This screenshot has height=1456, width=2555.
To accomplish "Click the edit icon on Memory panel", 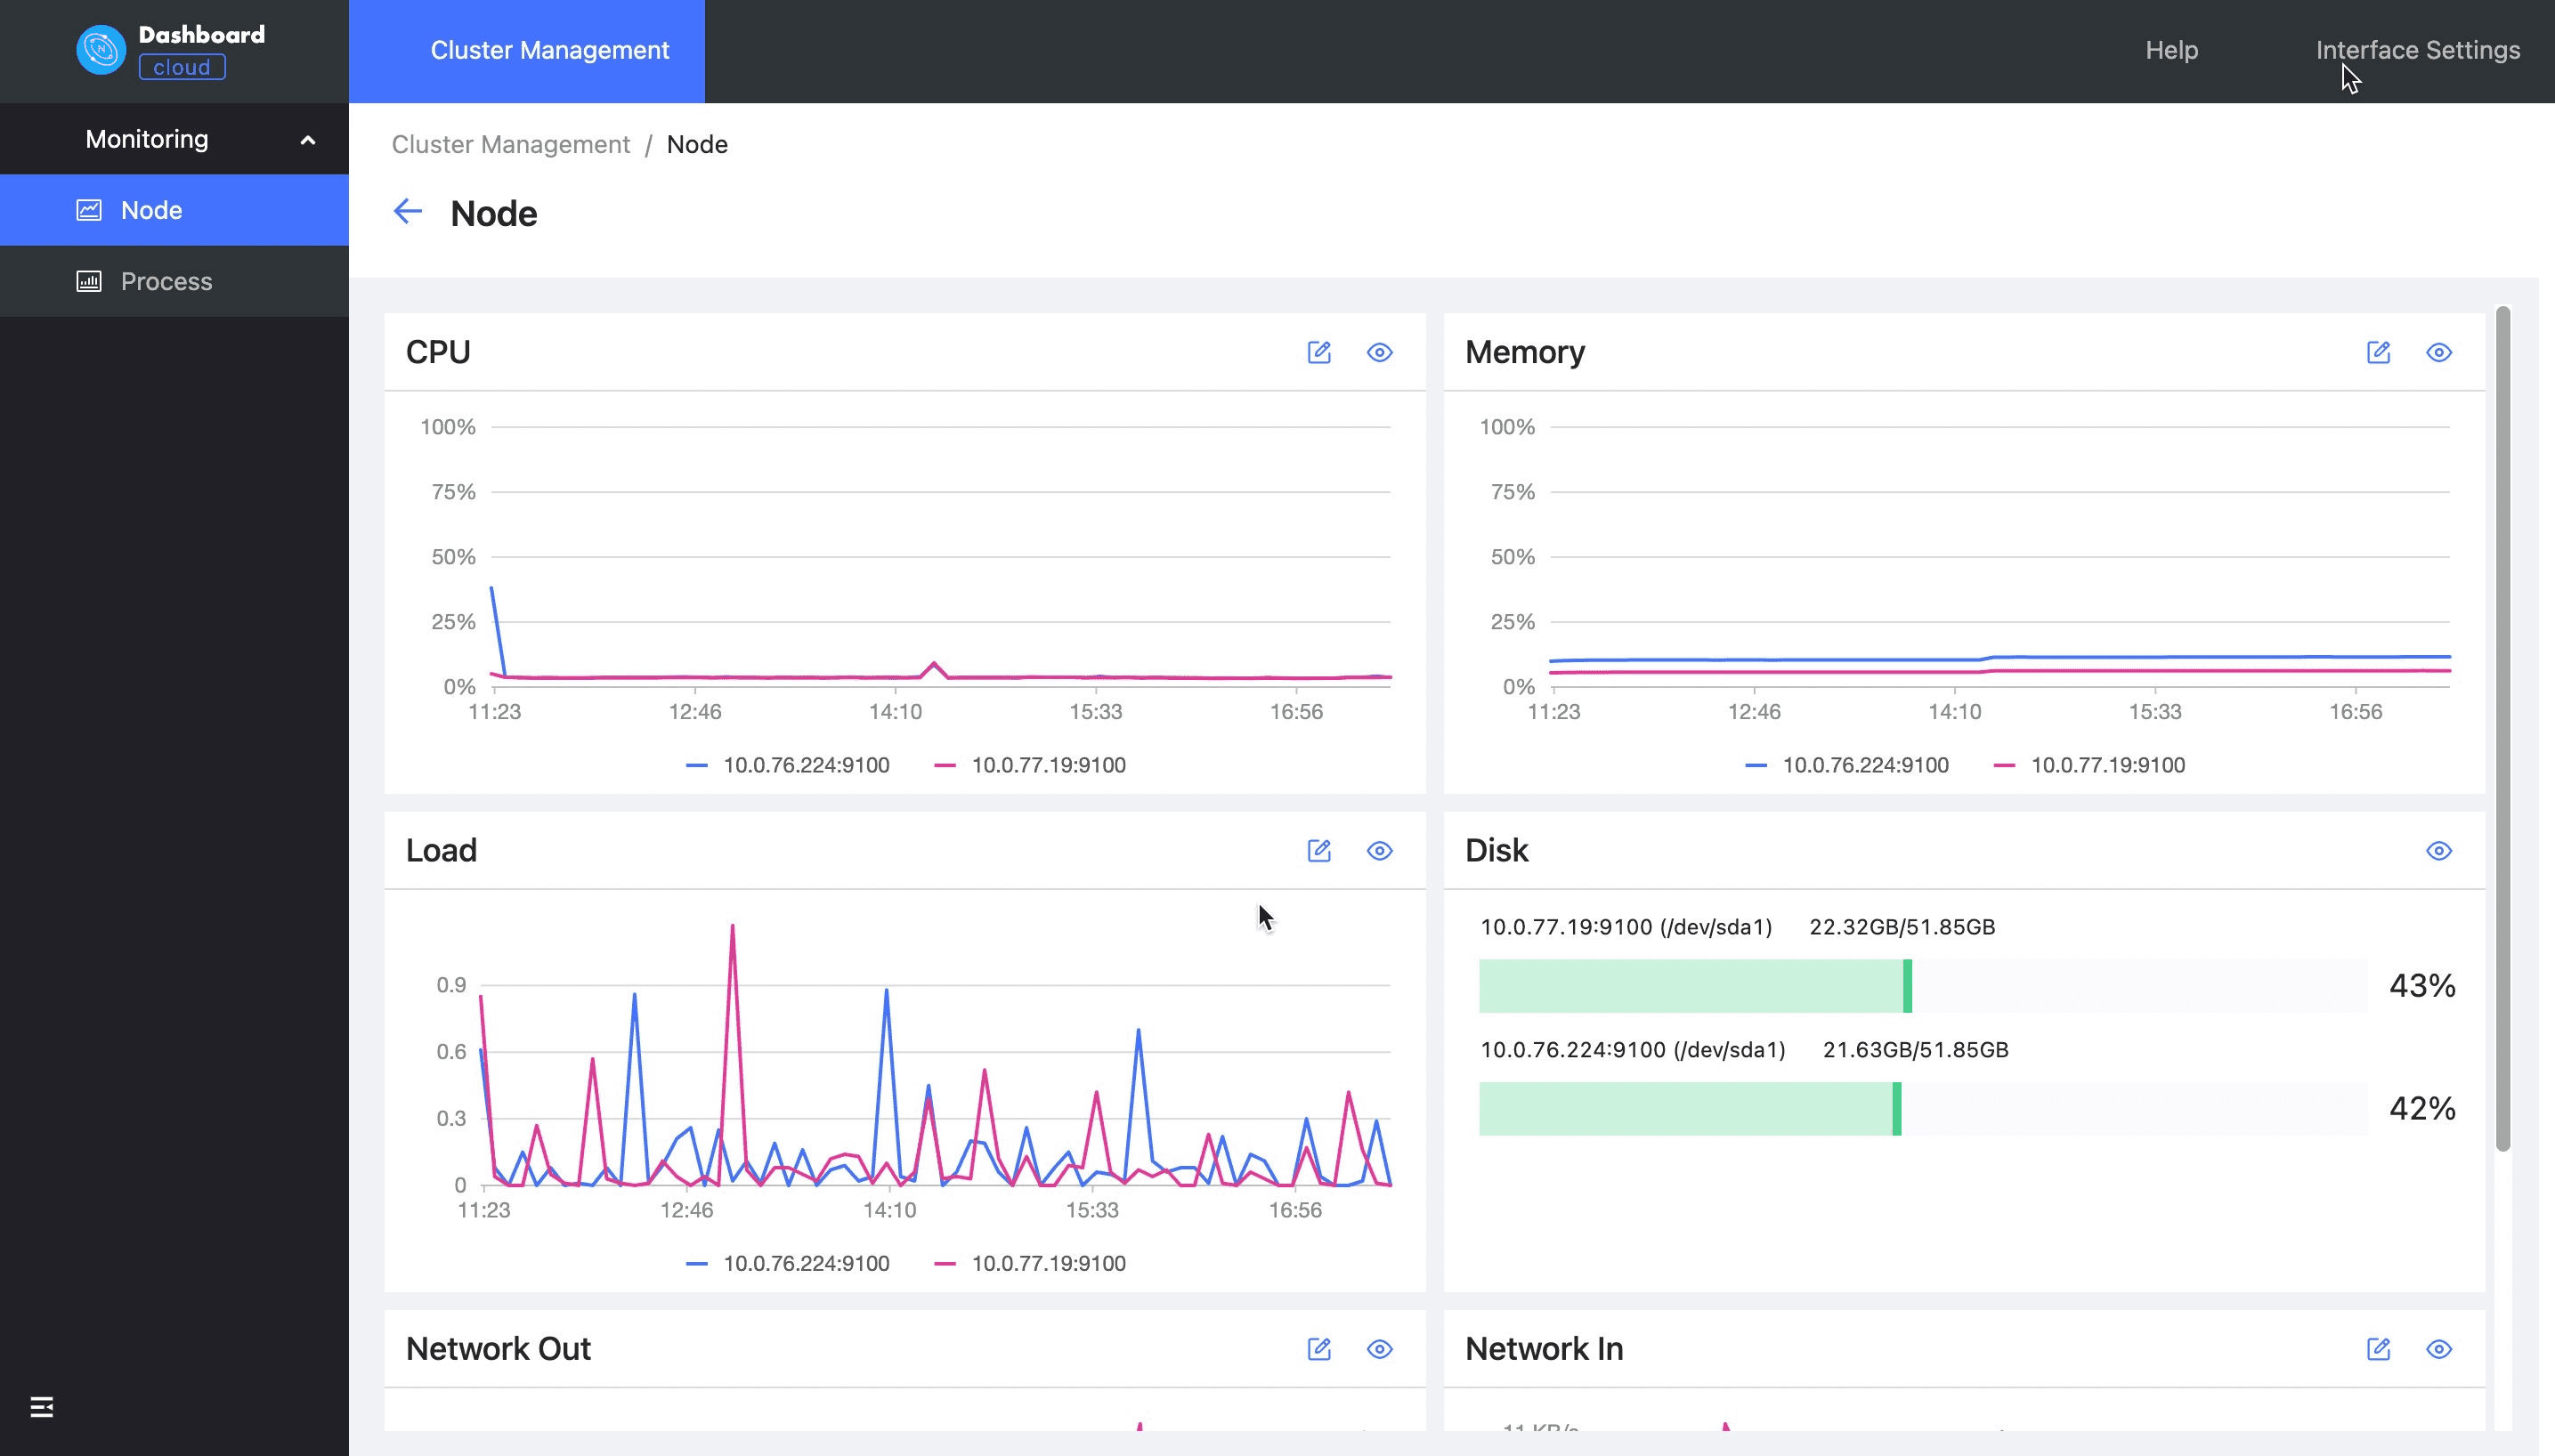I will (2379, 352).
